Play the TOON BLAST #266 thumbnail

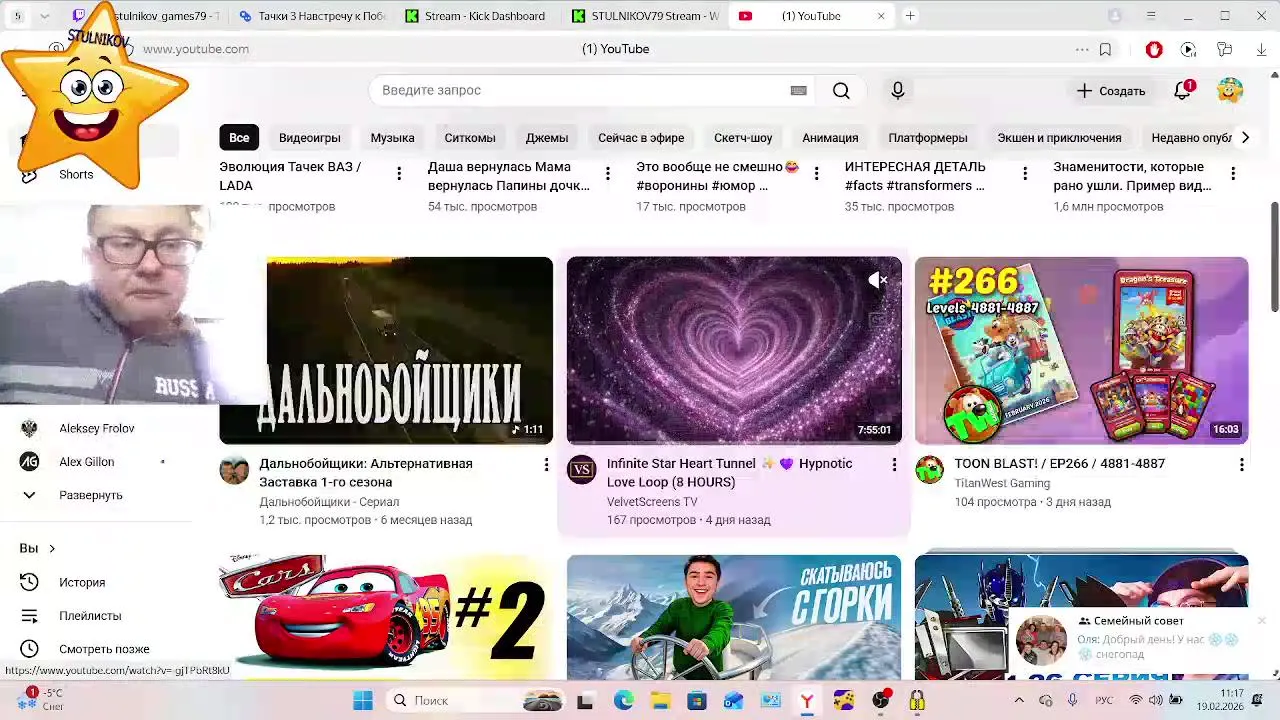tap(1081, 350)
